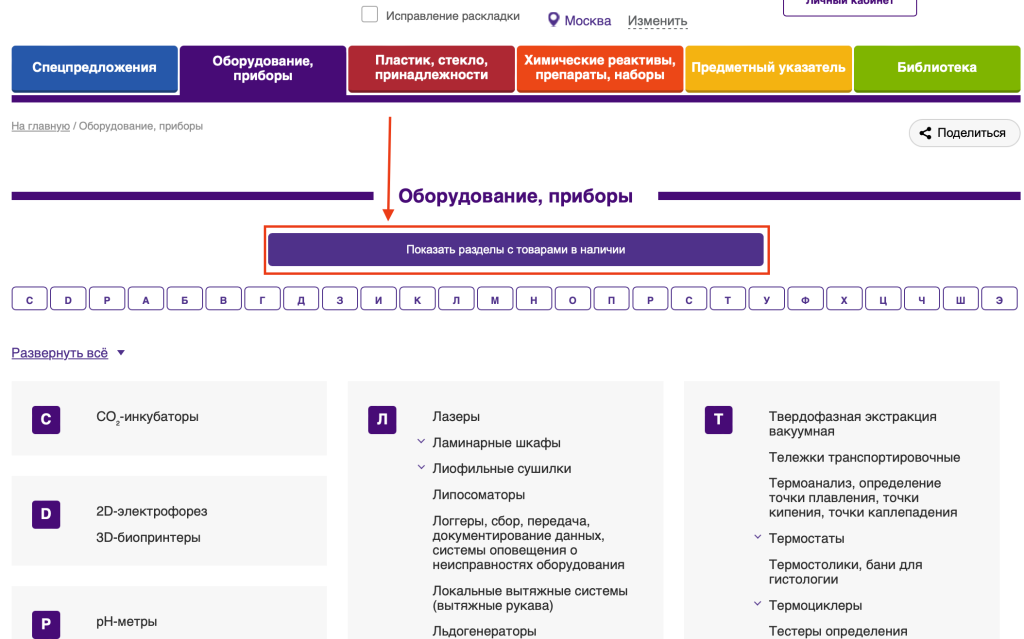Expand the Термостаты subcategory chevron

coord(757,538)
